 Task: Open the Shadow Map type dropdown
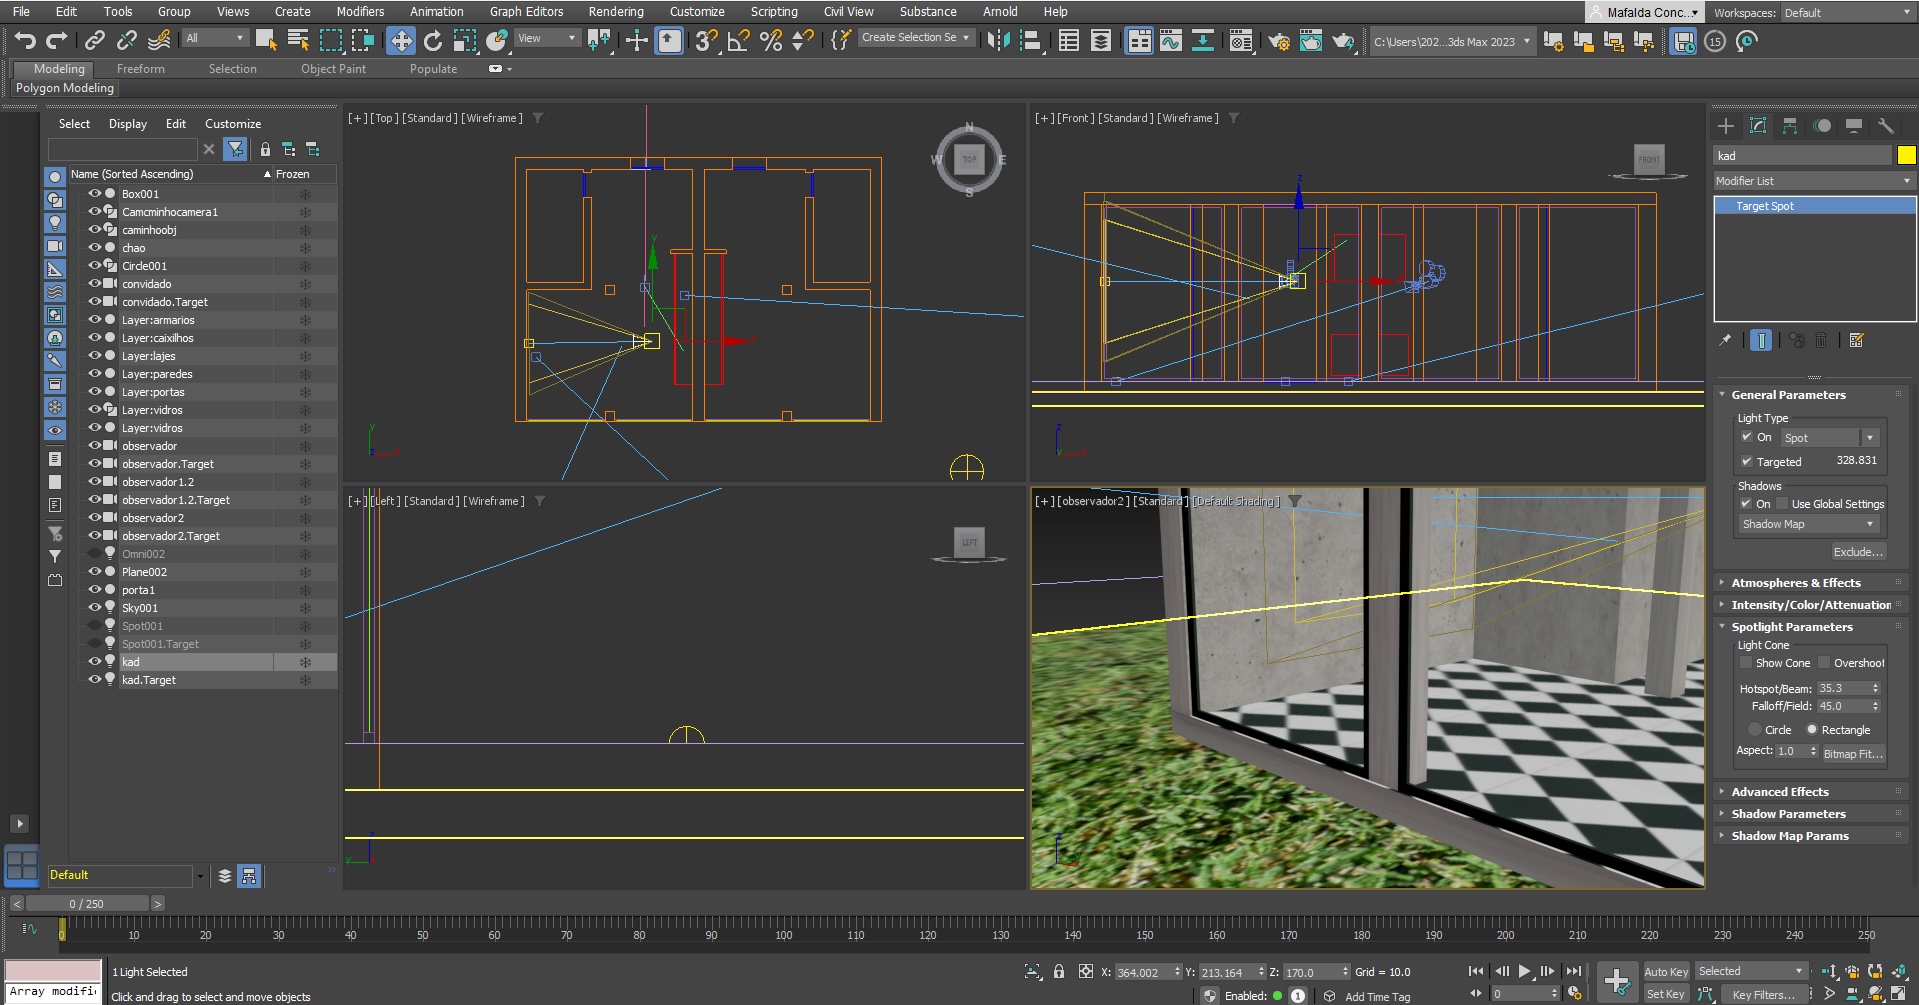tap(1808, 524)
